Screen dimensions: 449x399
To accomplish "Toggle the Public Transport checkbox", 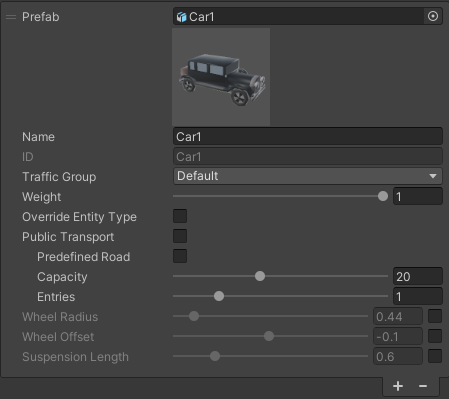I will pyautogui.click(x=180, y=236).
